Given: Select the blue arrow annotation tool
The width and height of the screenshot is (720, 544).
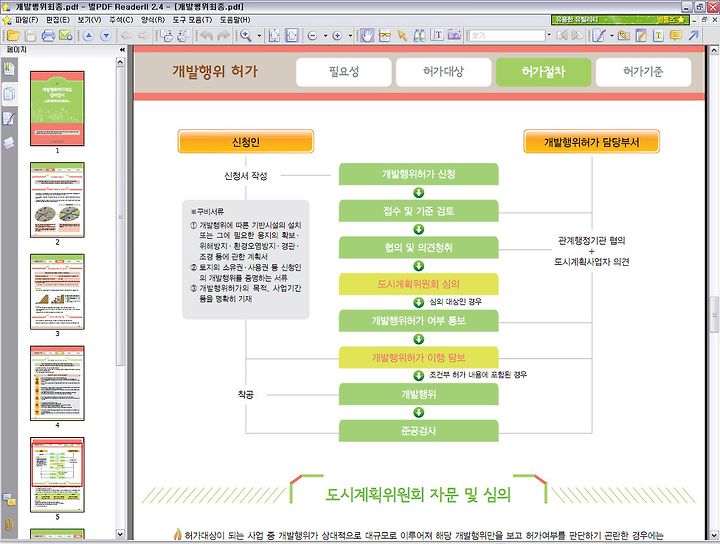Looking at the screenshot, I should pos(693,35).
